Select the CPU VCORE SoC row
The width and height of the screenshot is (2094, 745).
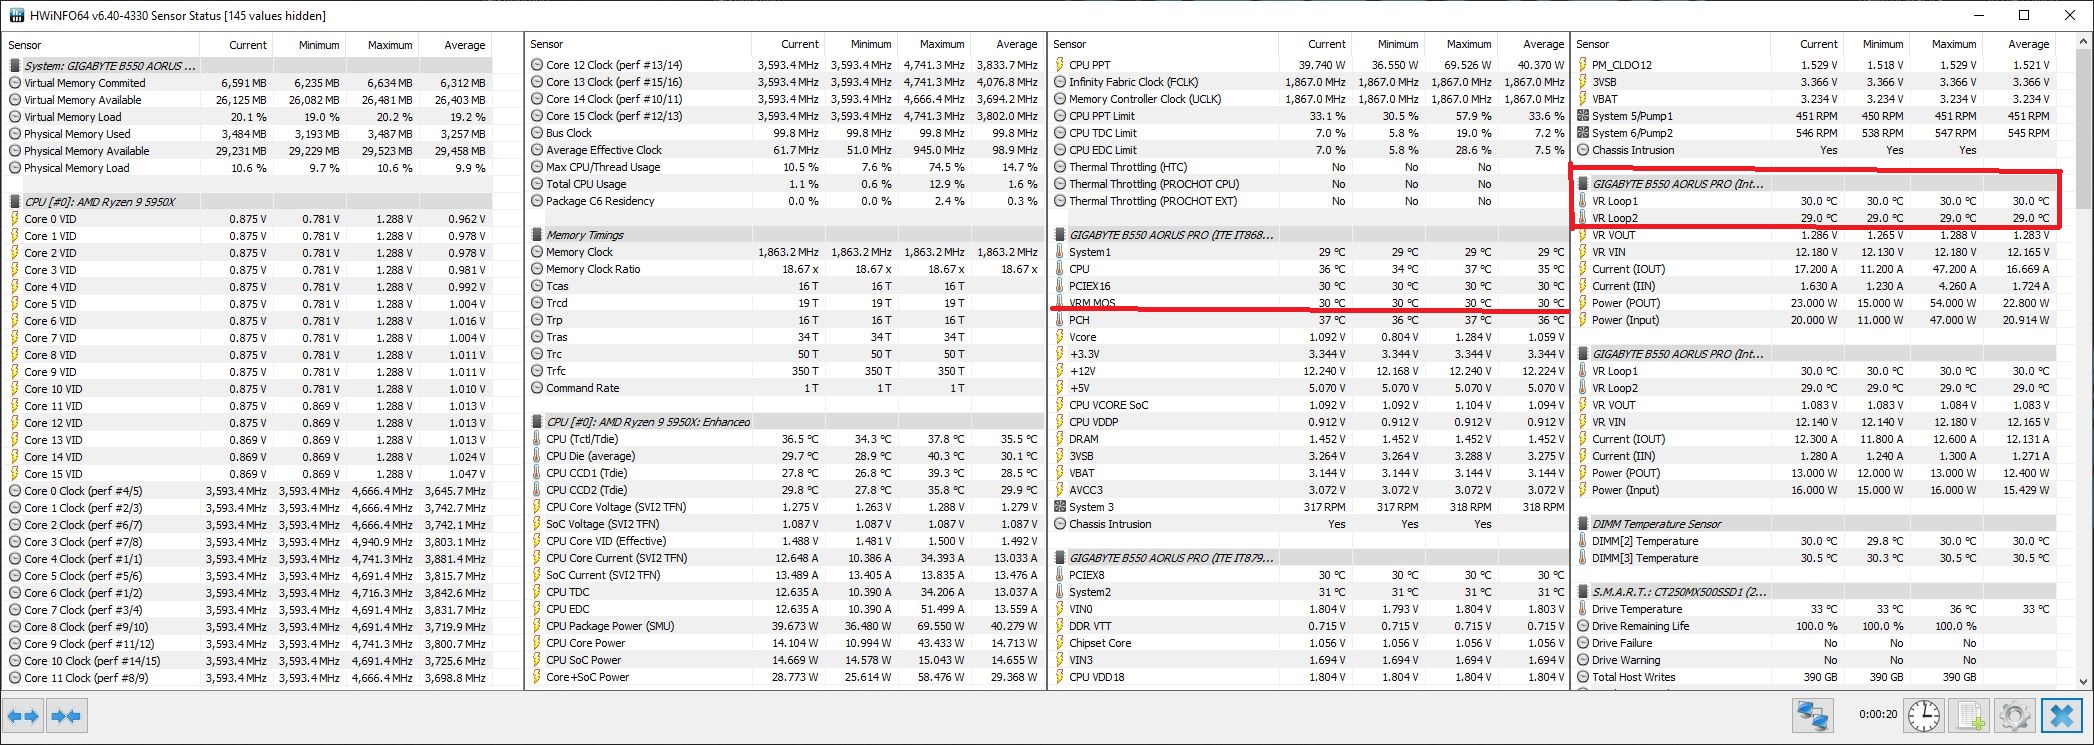point(1309,405)
